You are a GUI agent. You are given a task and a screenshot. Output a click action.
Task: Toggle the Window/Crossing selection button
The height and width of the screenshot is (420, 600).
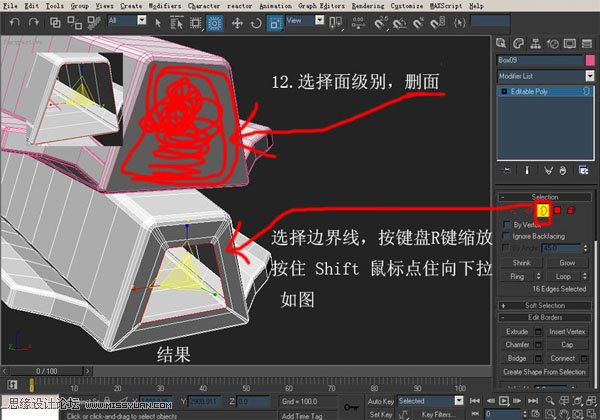pos(215,23)
